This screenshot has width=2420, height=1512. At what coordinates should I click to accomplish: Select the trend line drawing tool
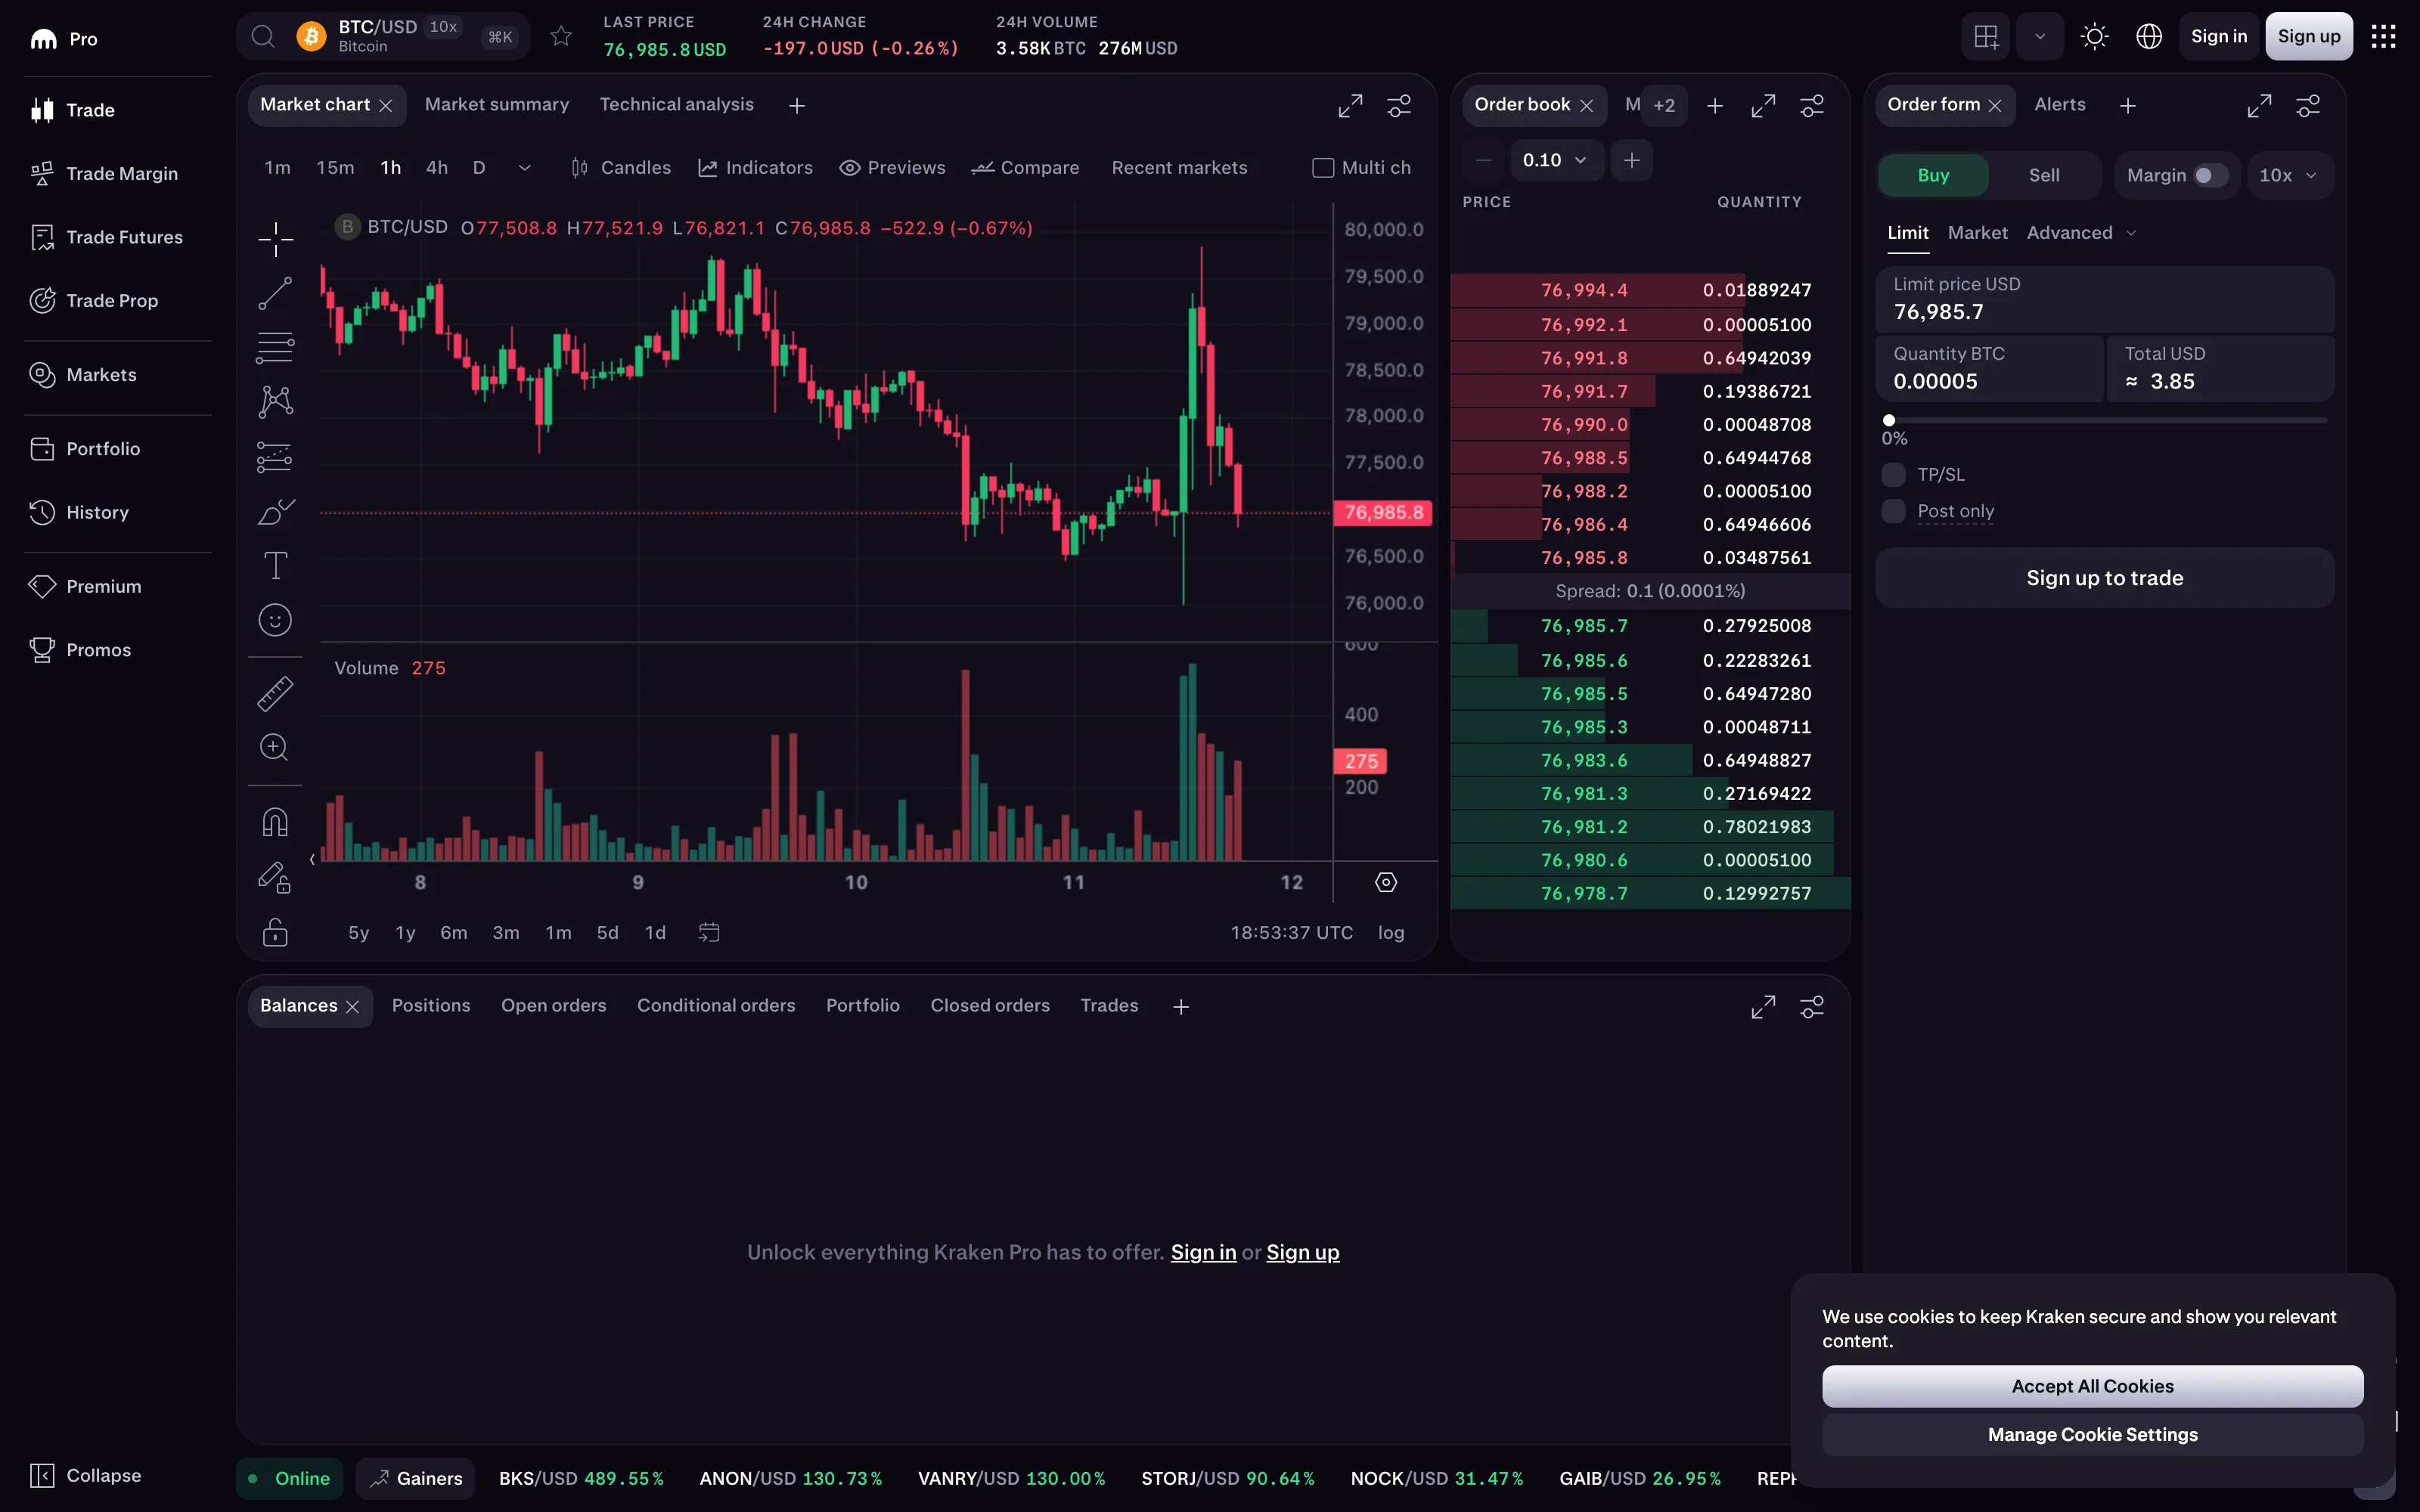click(275, 293)
